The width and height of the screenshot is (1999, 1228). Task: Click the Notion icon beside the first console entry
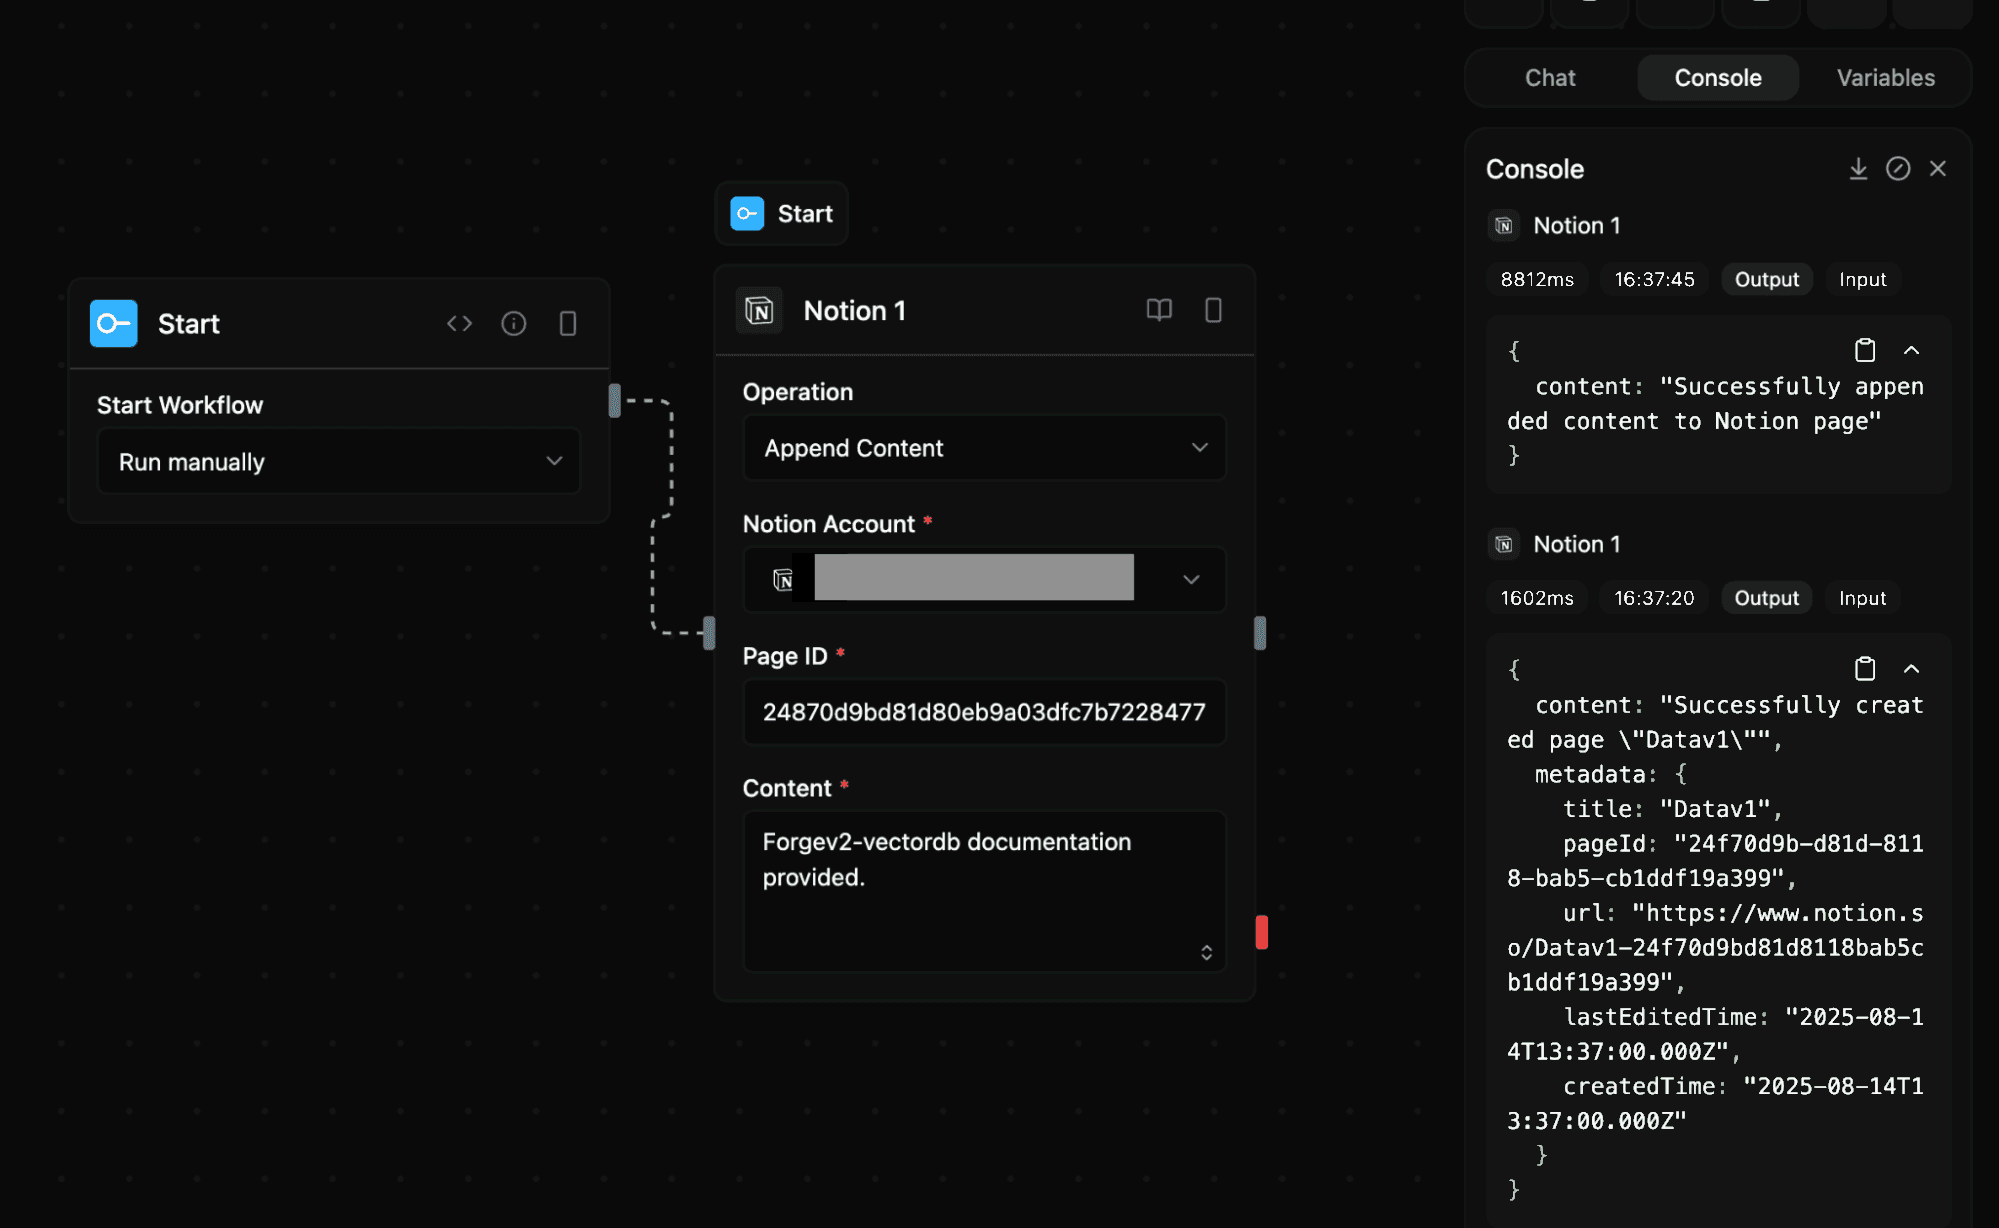pos(1503,225)
